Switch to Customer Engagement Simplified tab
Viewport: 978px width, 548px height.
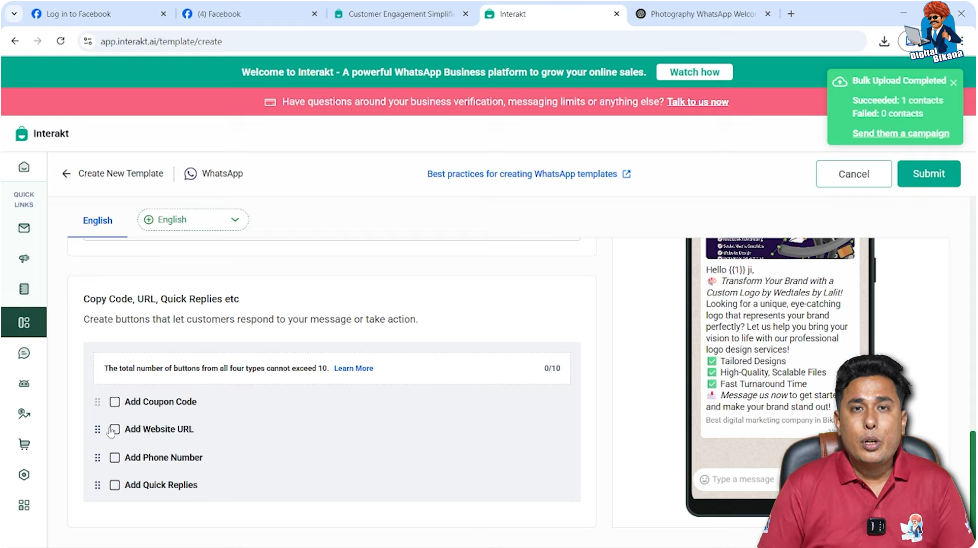401,14
